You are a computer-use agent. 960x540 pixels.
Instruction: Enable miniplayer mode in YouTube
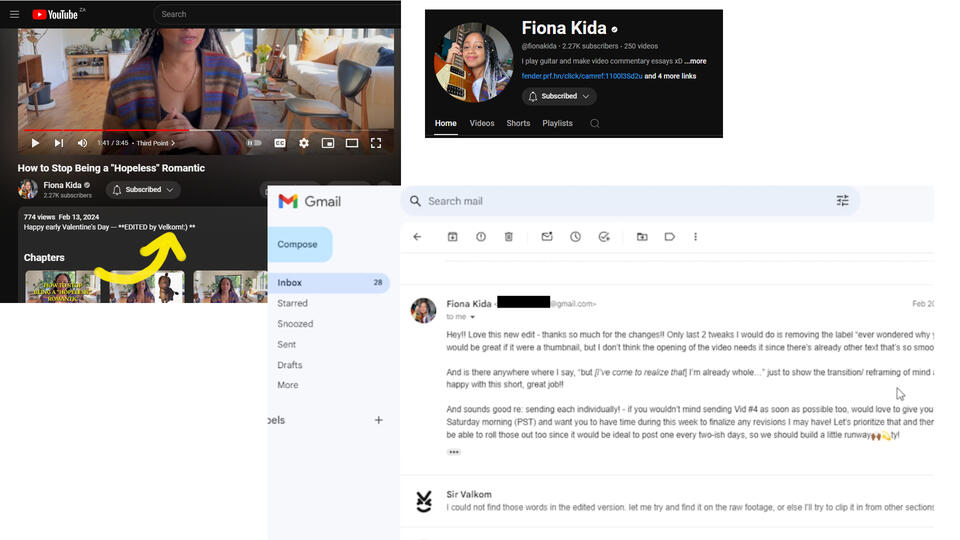pyautogui.click(x=328, y=143)
